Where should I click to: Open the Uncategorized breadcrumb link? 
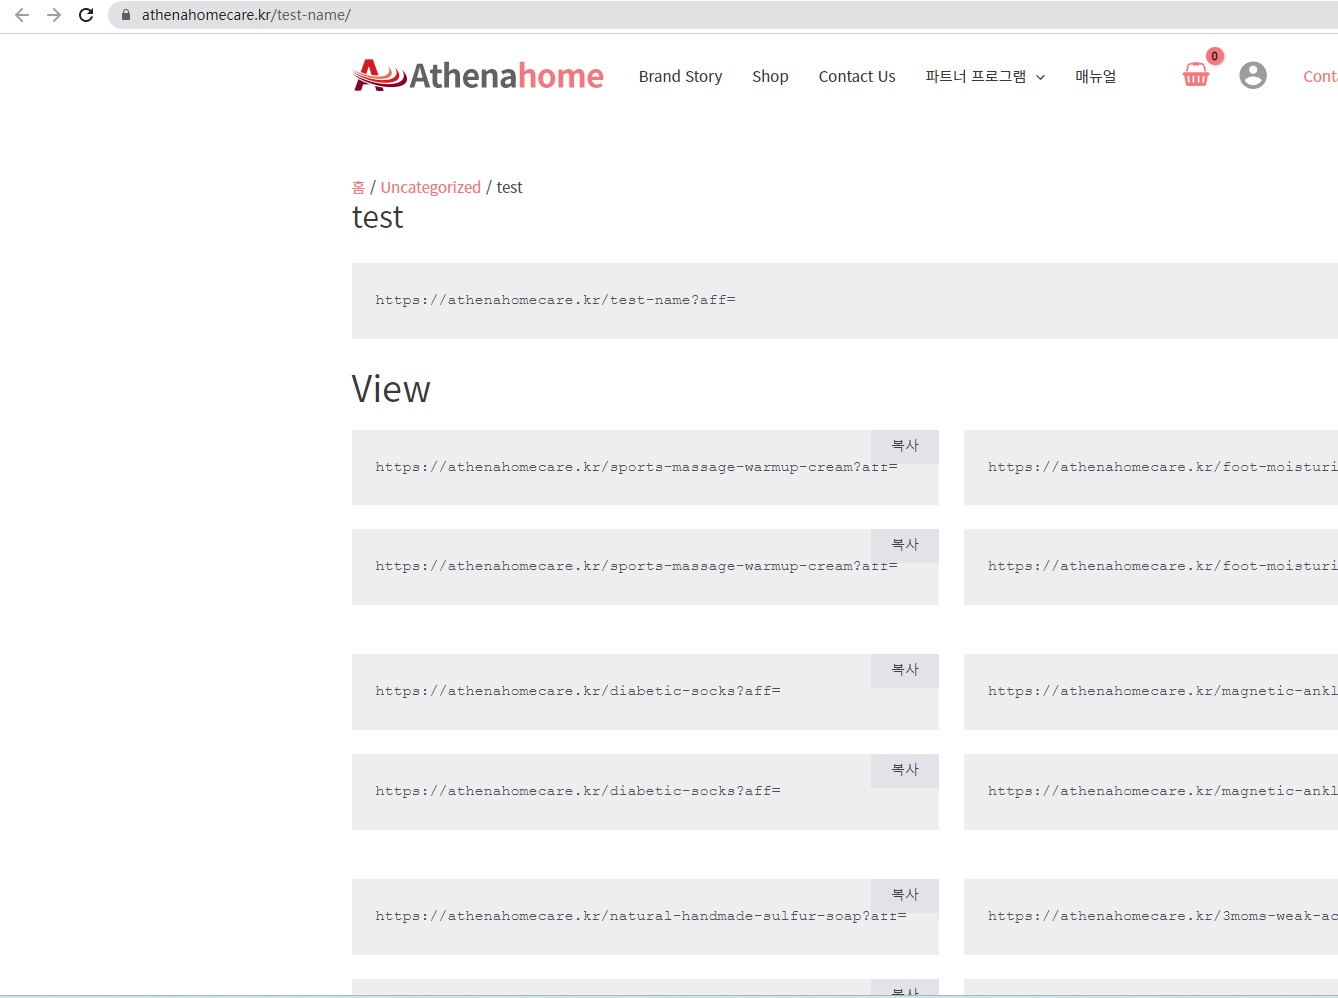[x=430, y=187]
